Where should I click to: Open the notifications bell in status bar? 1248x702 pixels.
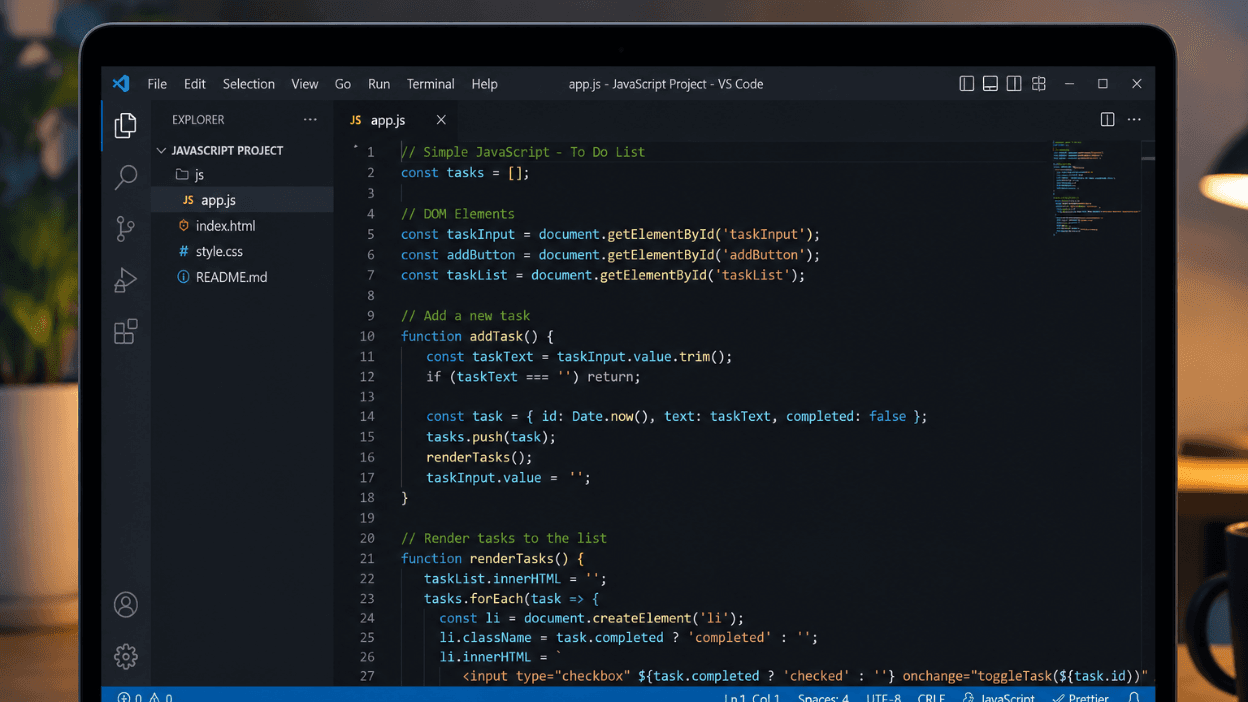coord(1134,697)
